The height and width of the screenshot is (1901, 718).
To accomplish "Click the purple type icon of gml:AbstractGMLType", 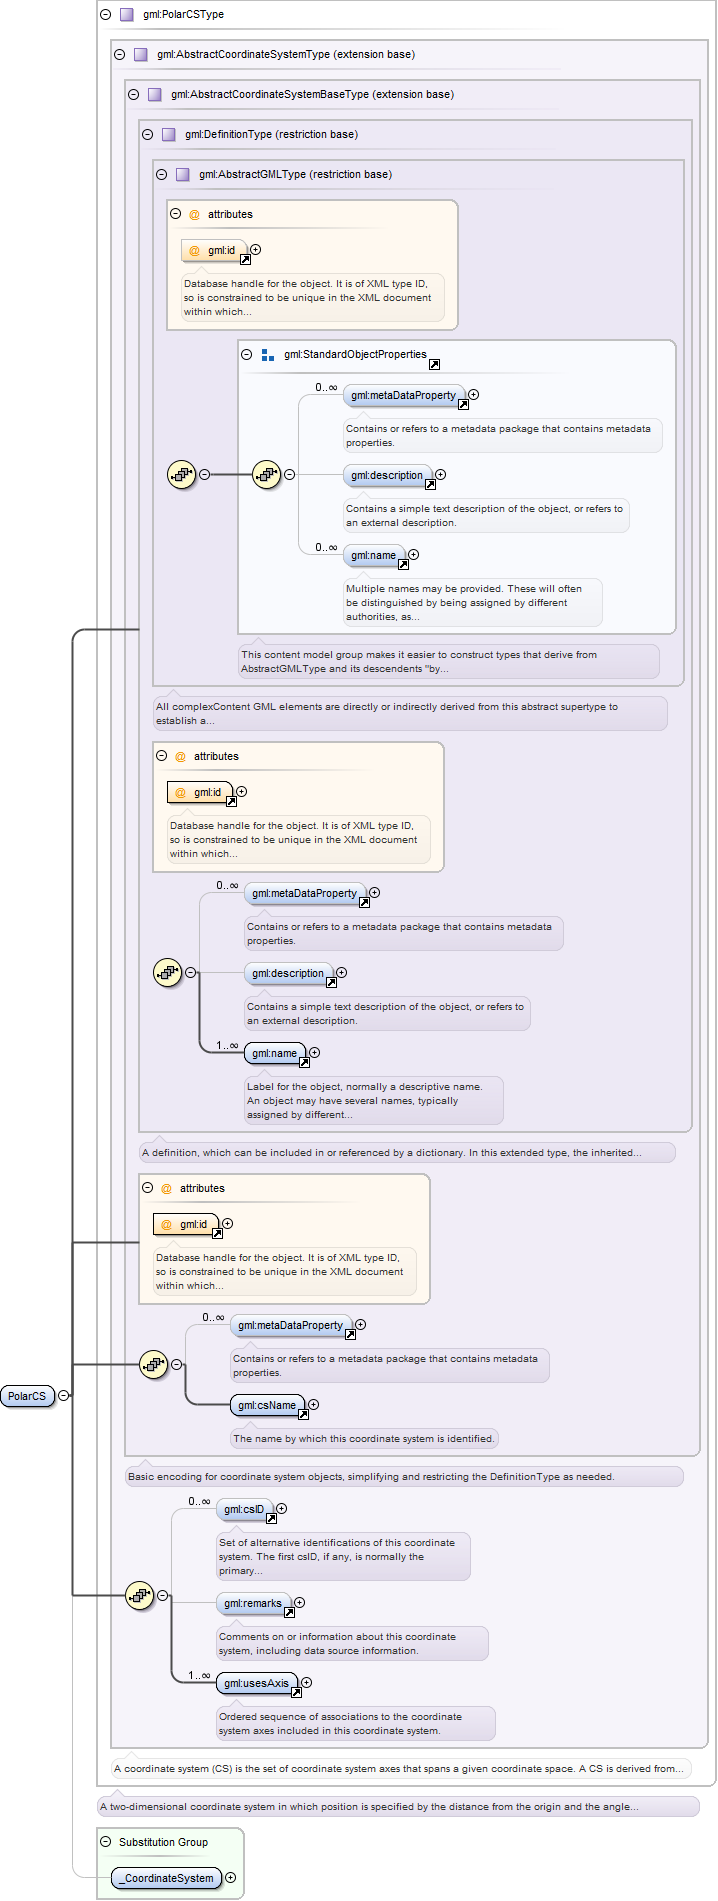I will point(182,175).
